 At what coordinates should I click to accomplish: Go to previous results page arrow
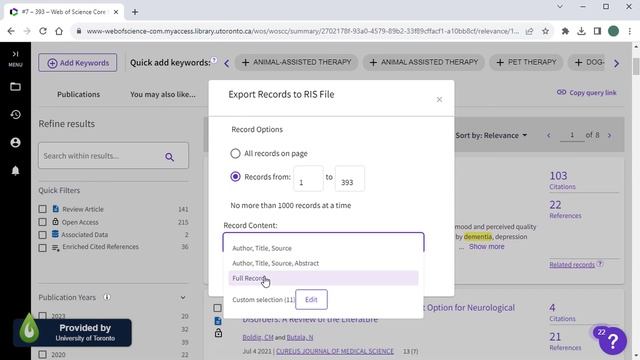[549, 136]
